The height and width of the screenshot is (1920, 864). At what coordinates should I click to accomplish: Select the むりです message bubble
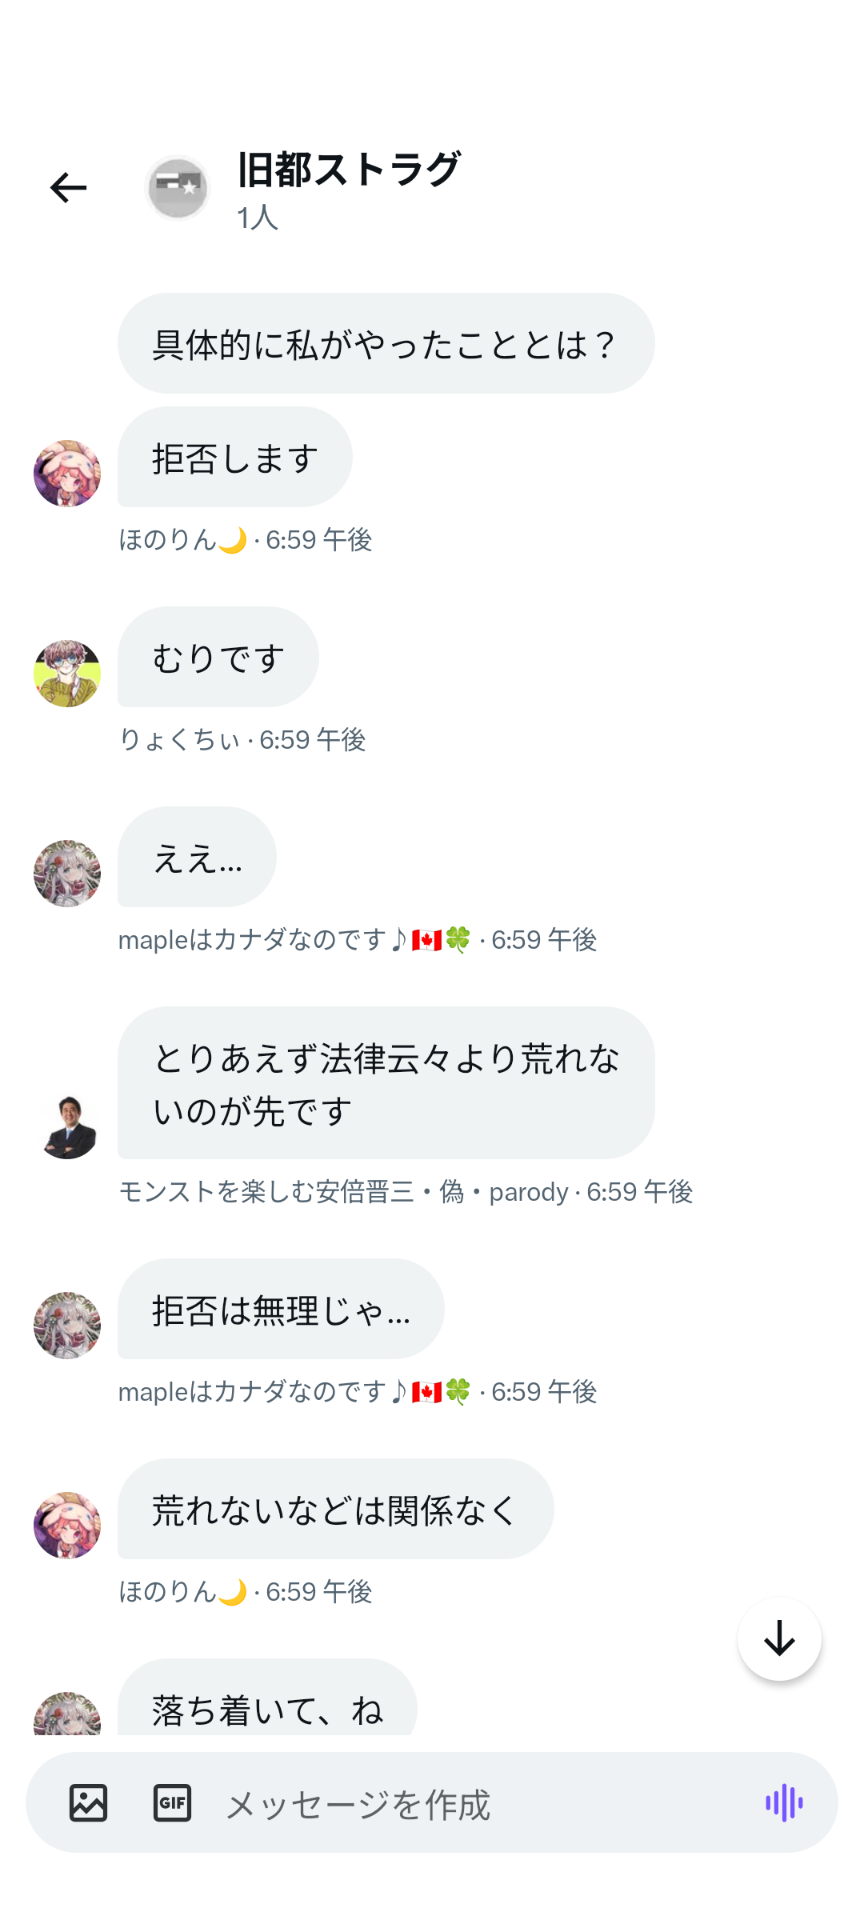click(218, 657)
